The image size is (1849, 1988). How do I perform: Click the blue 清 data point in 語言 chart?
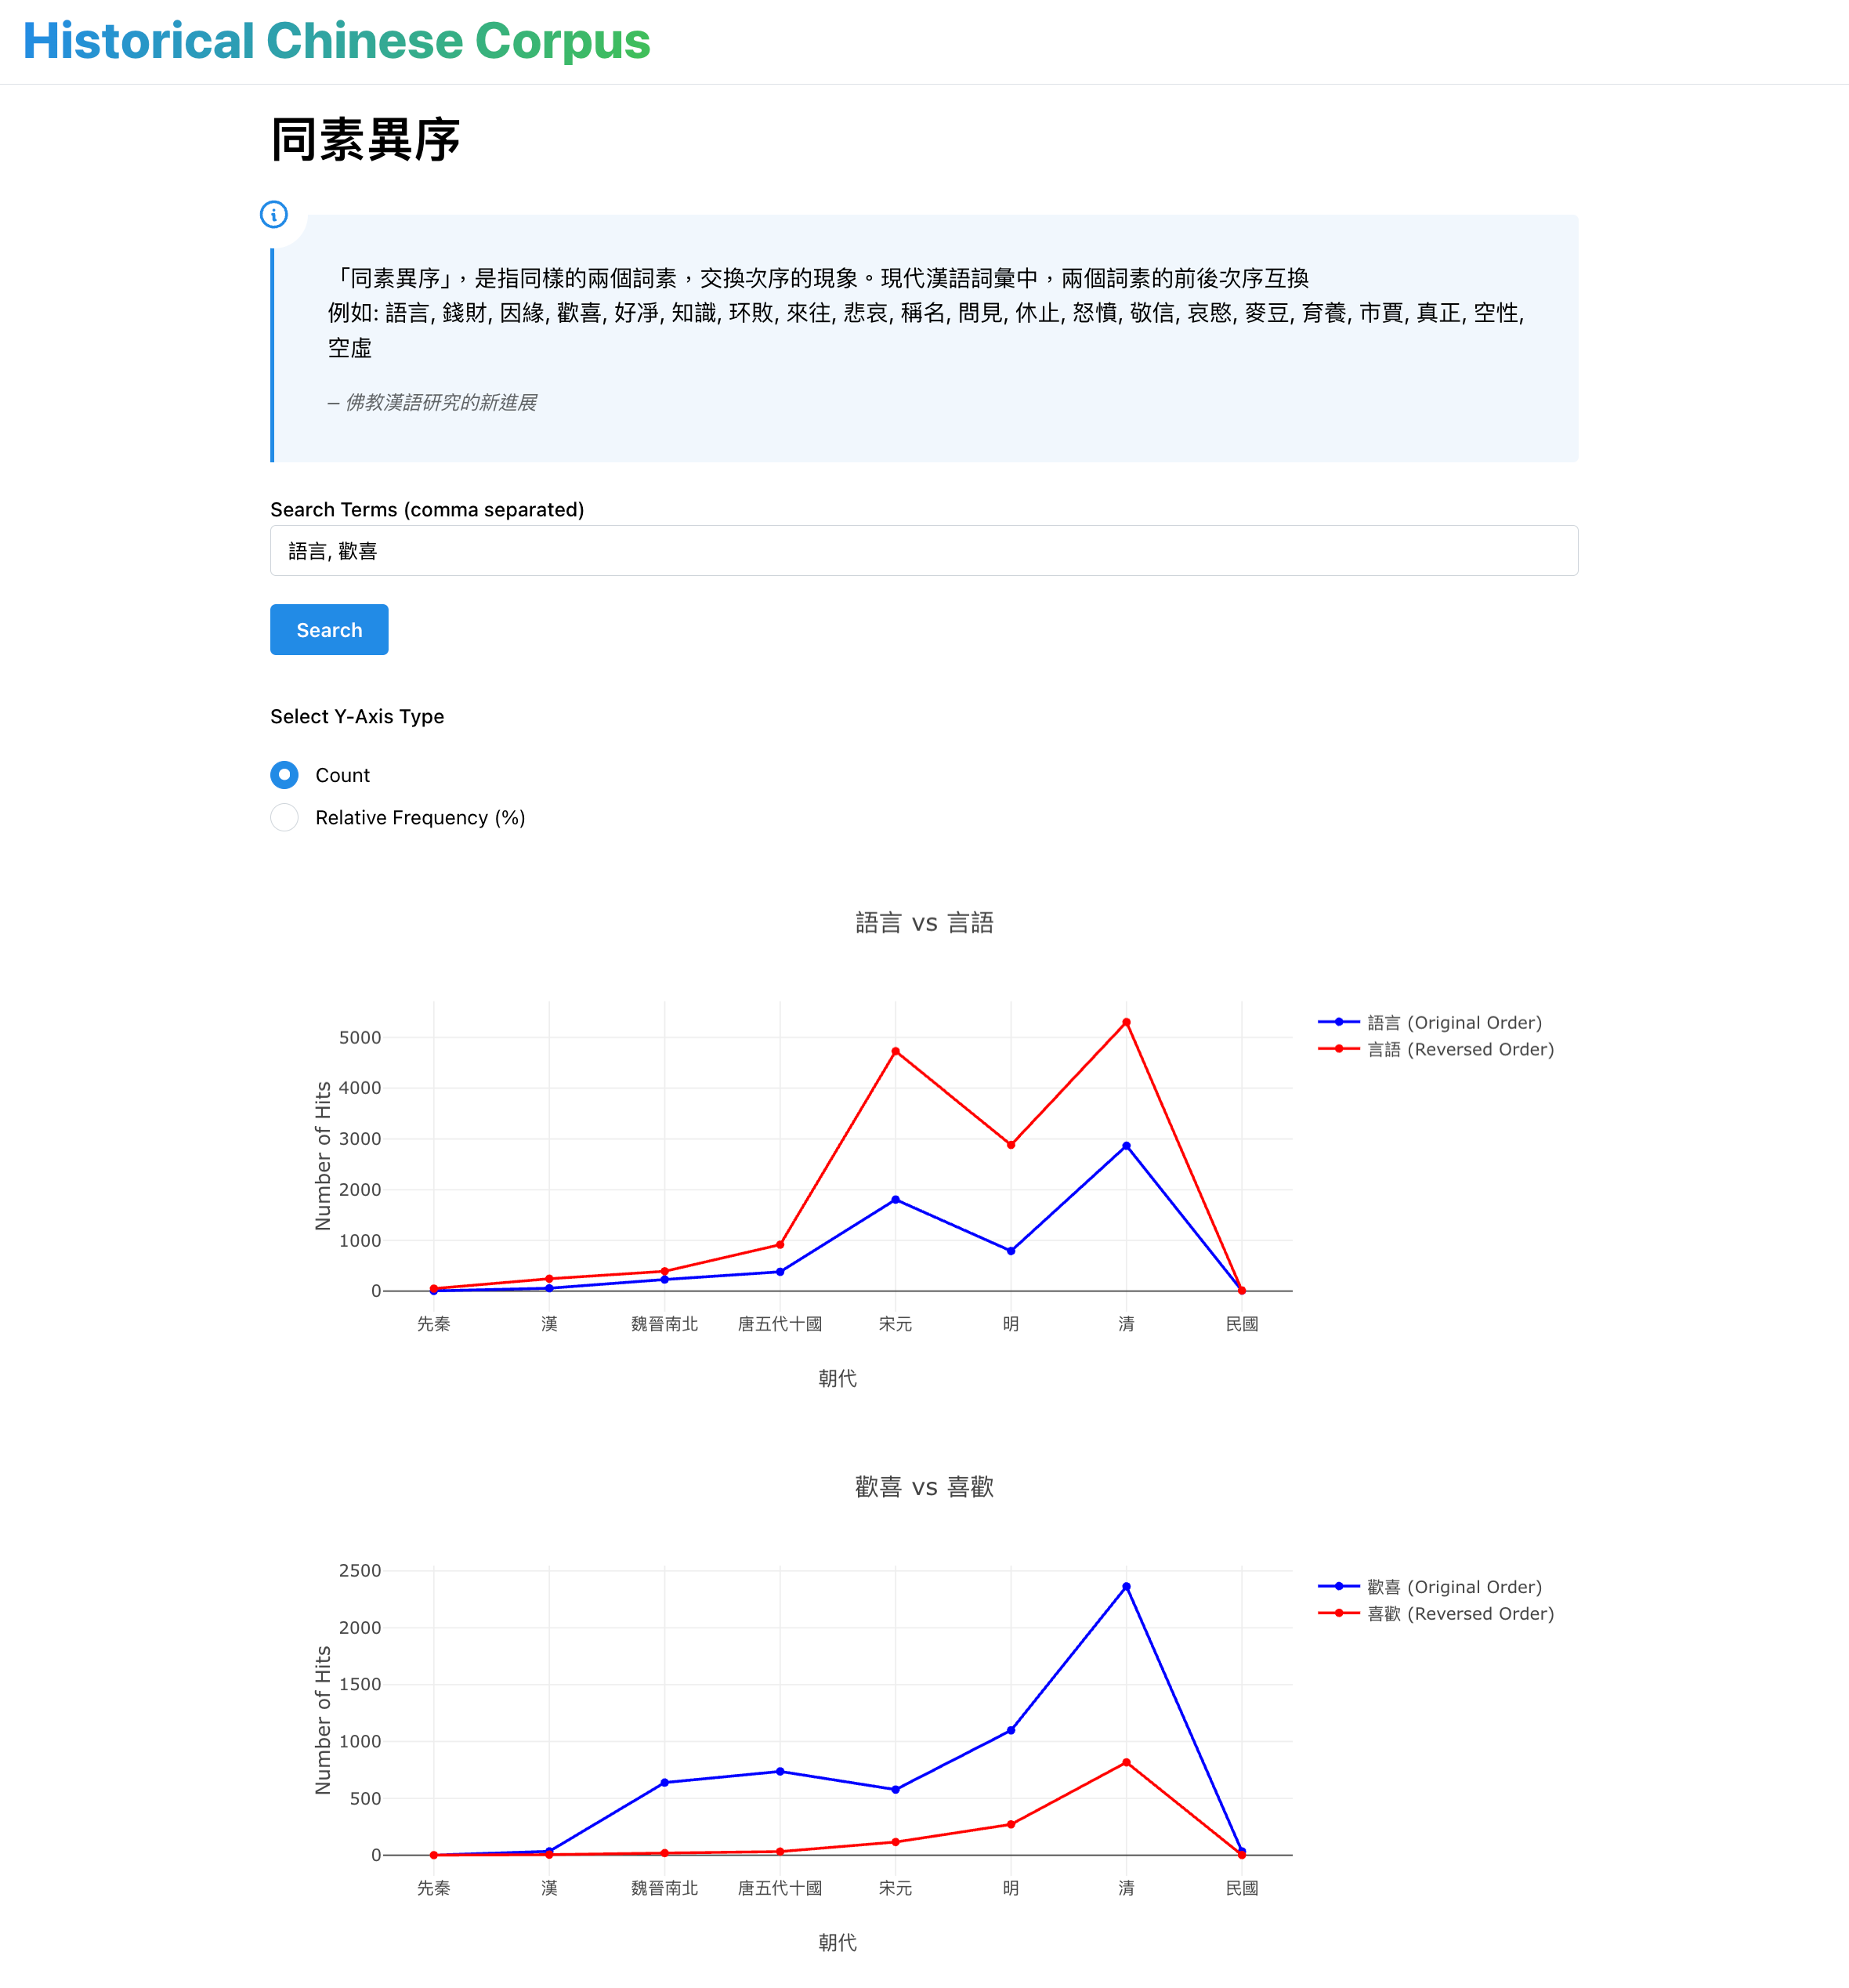1126,1146
